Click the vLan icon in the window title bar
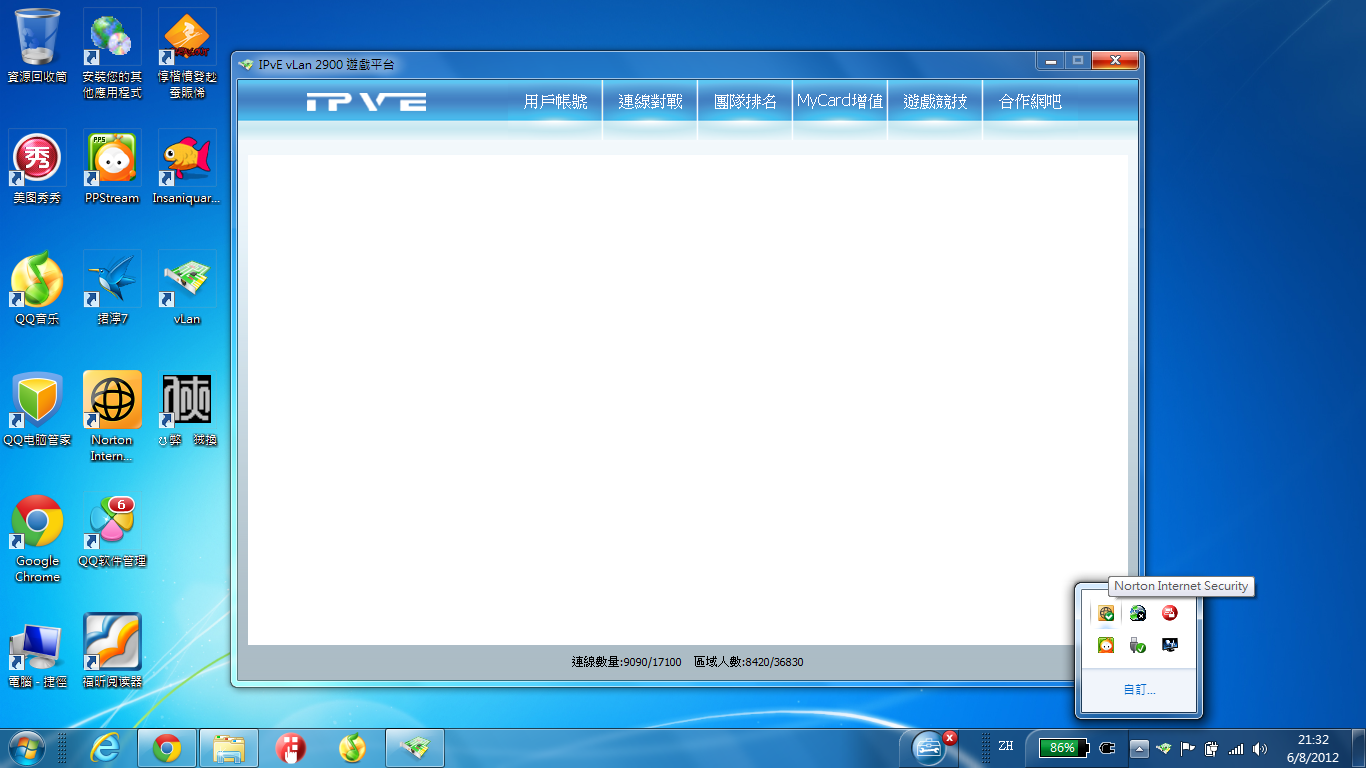Image resolution: width=1366 pixels, height=768 pixels. point(246,64)
